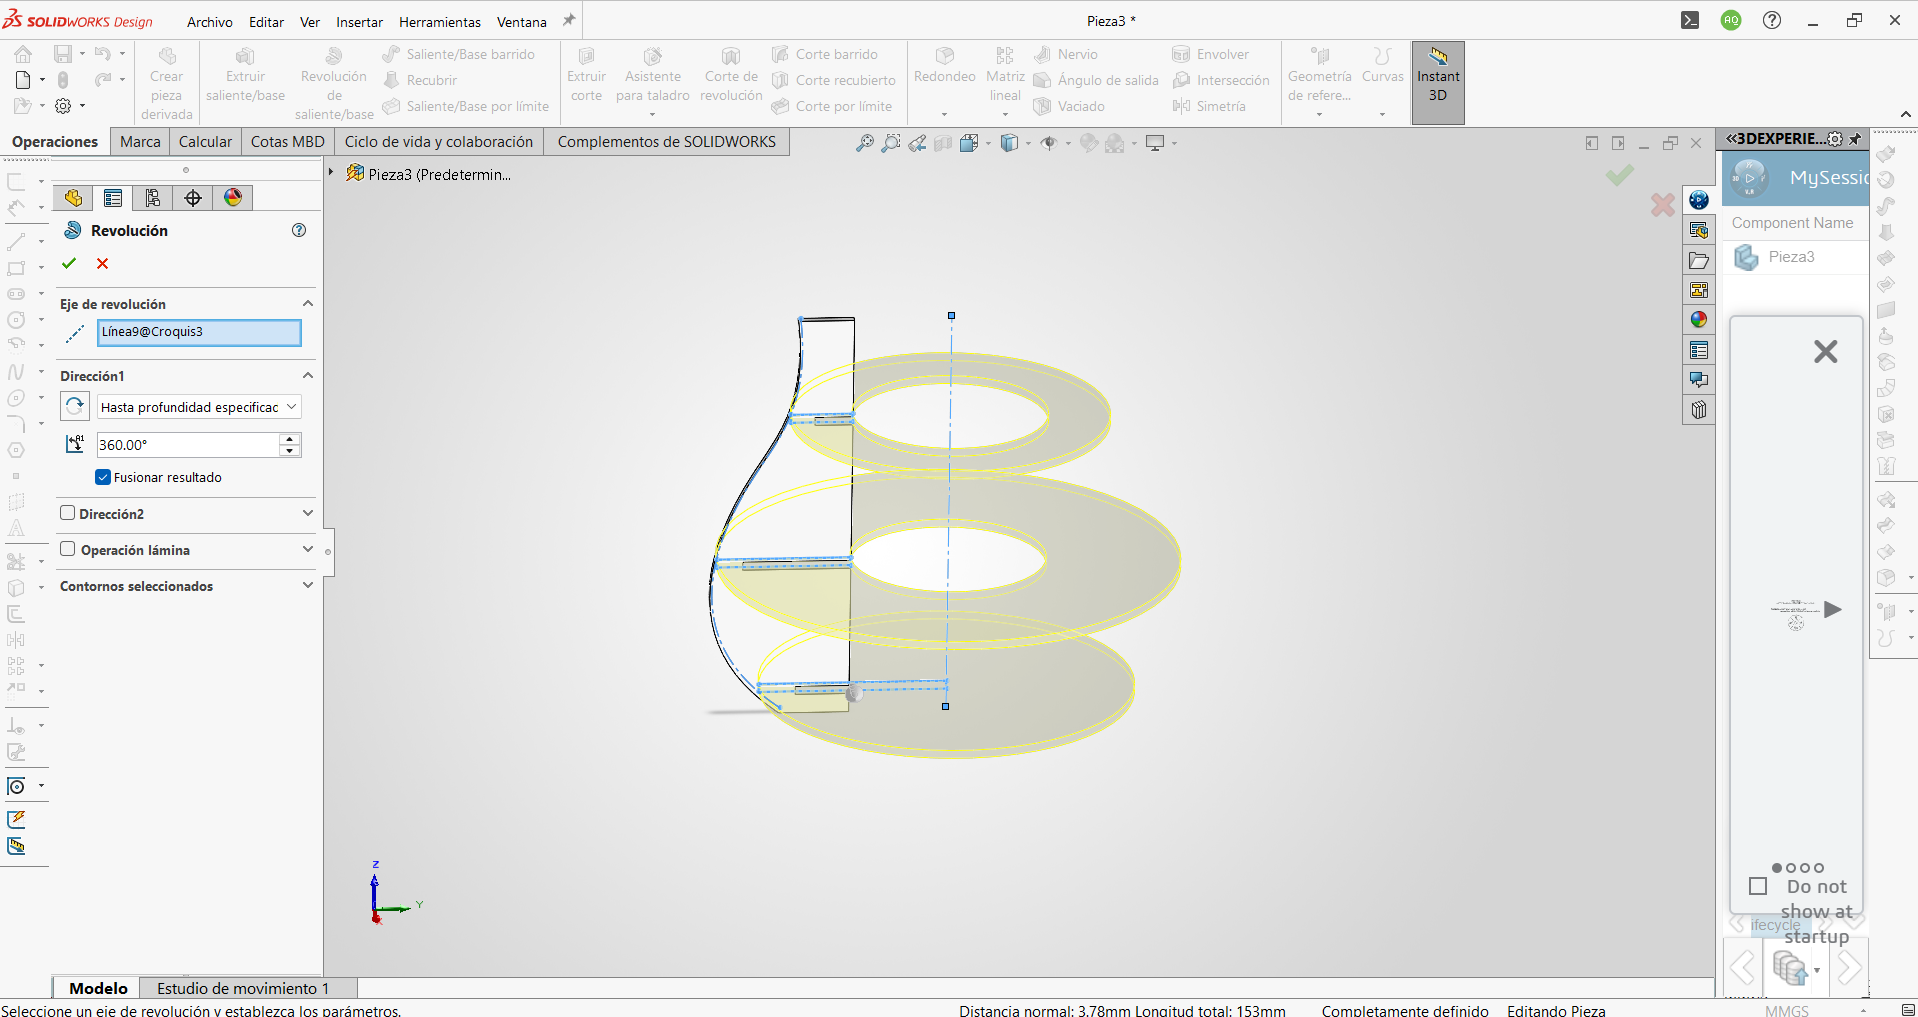Collapse the Eje de revolución section
Viewport: 1918px width, 1017px height.
tap(308, 303)
